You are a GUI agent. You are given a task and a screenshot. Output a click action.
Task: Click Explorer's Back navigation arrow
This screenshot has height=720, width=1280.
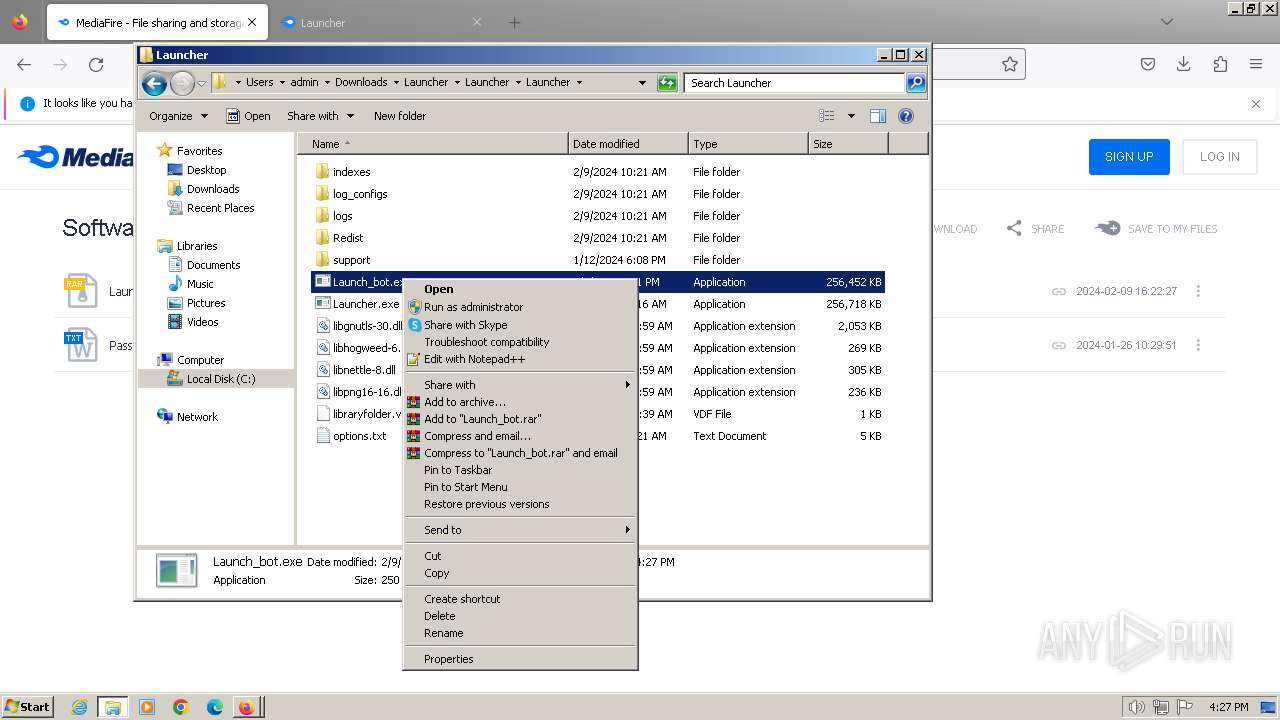[154, 83]
